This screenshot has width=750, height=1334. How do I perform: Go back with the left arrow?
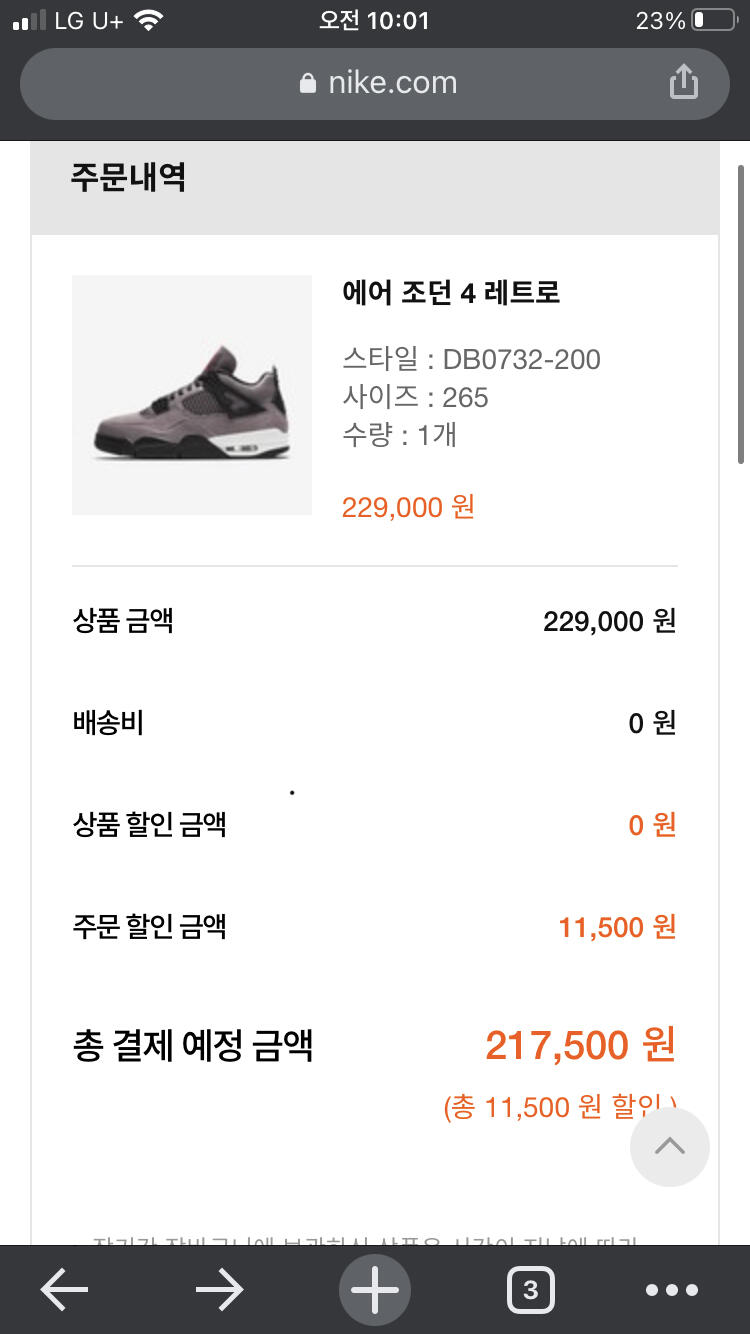64,1290
